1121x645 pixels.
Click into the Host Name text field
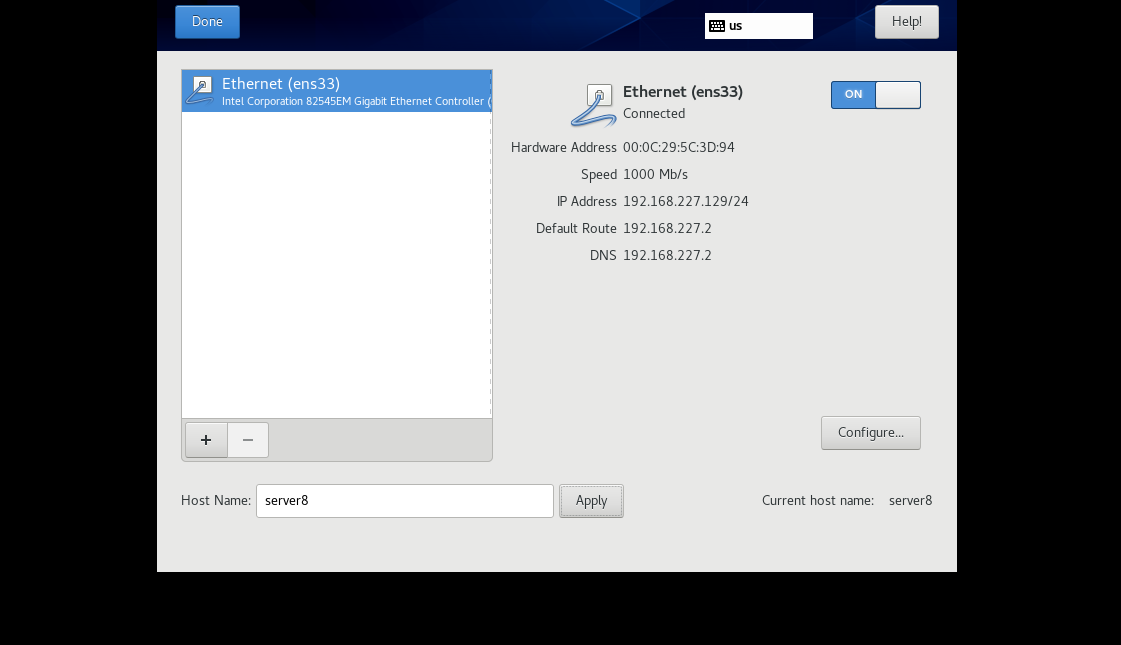[404, 501]
